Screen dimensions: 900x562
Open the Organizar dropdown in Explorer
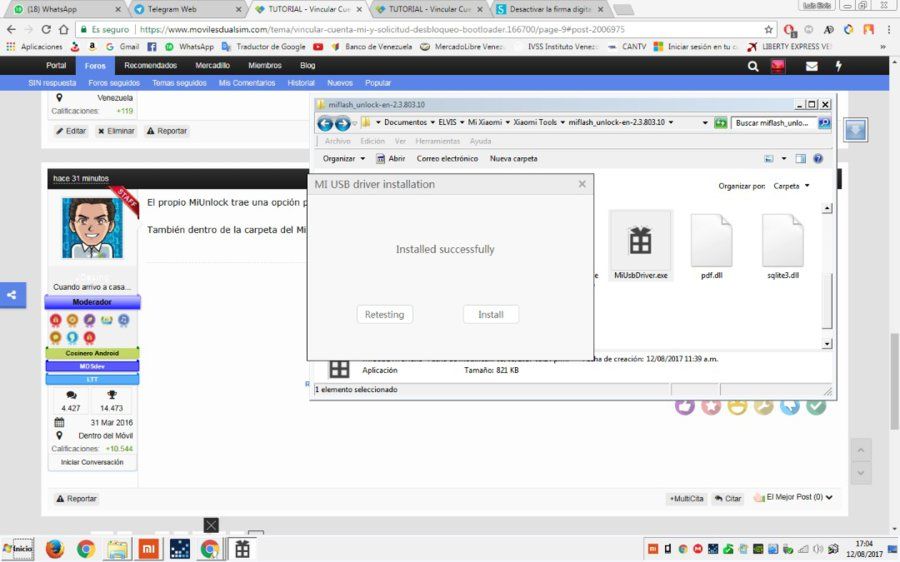coord(343,158)
